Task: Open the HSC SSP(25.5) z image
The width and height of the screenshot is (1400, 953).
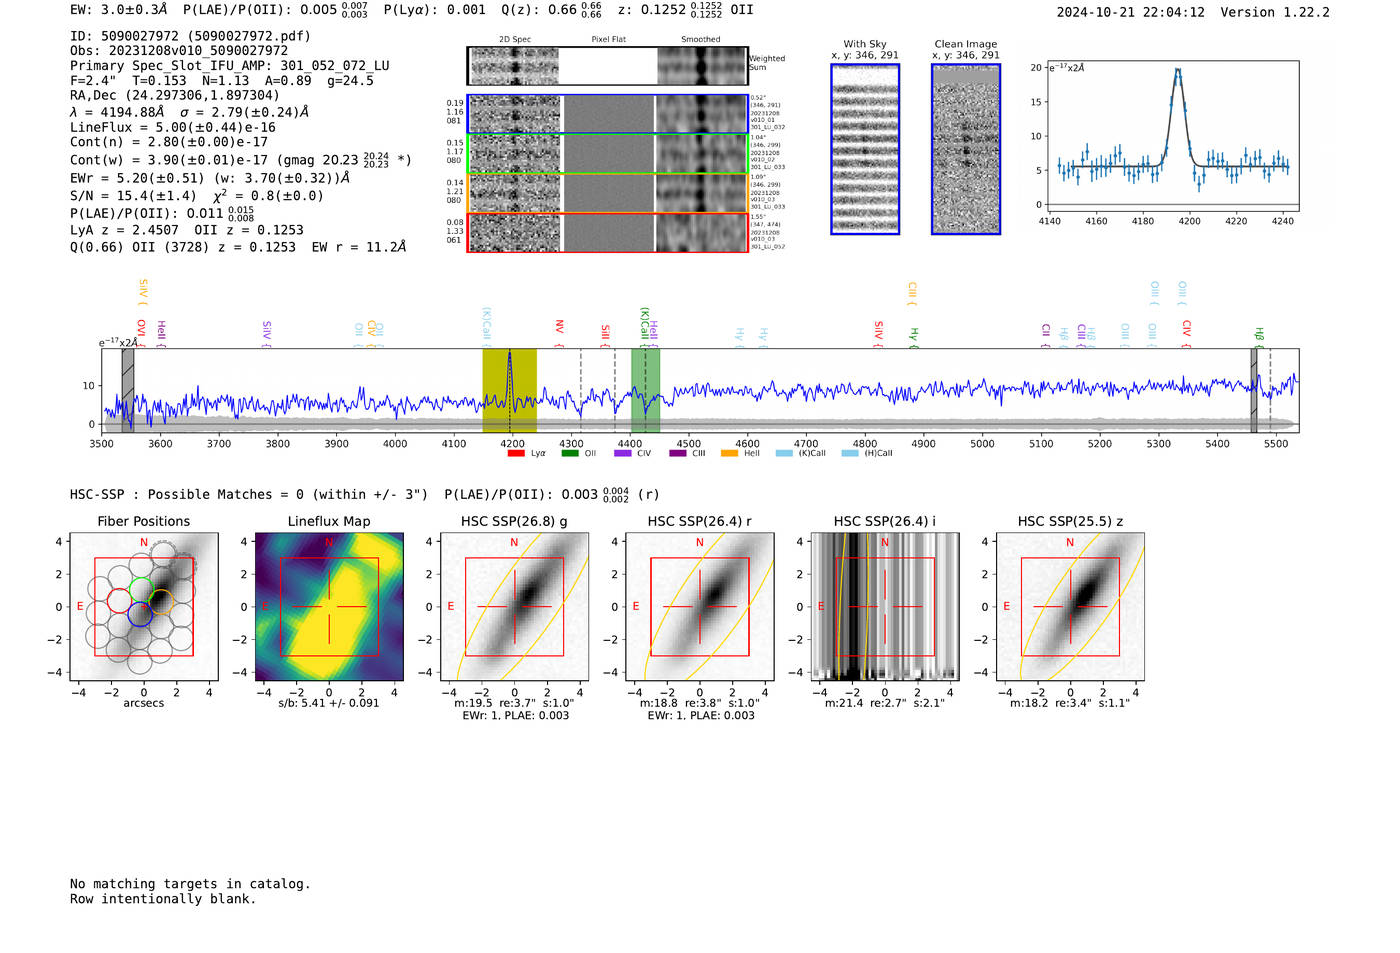Action: tap(1070, 606)
